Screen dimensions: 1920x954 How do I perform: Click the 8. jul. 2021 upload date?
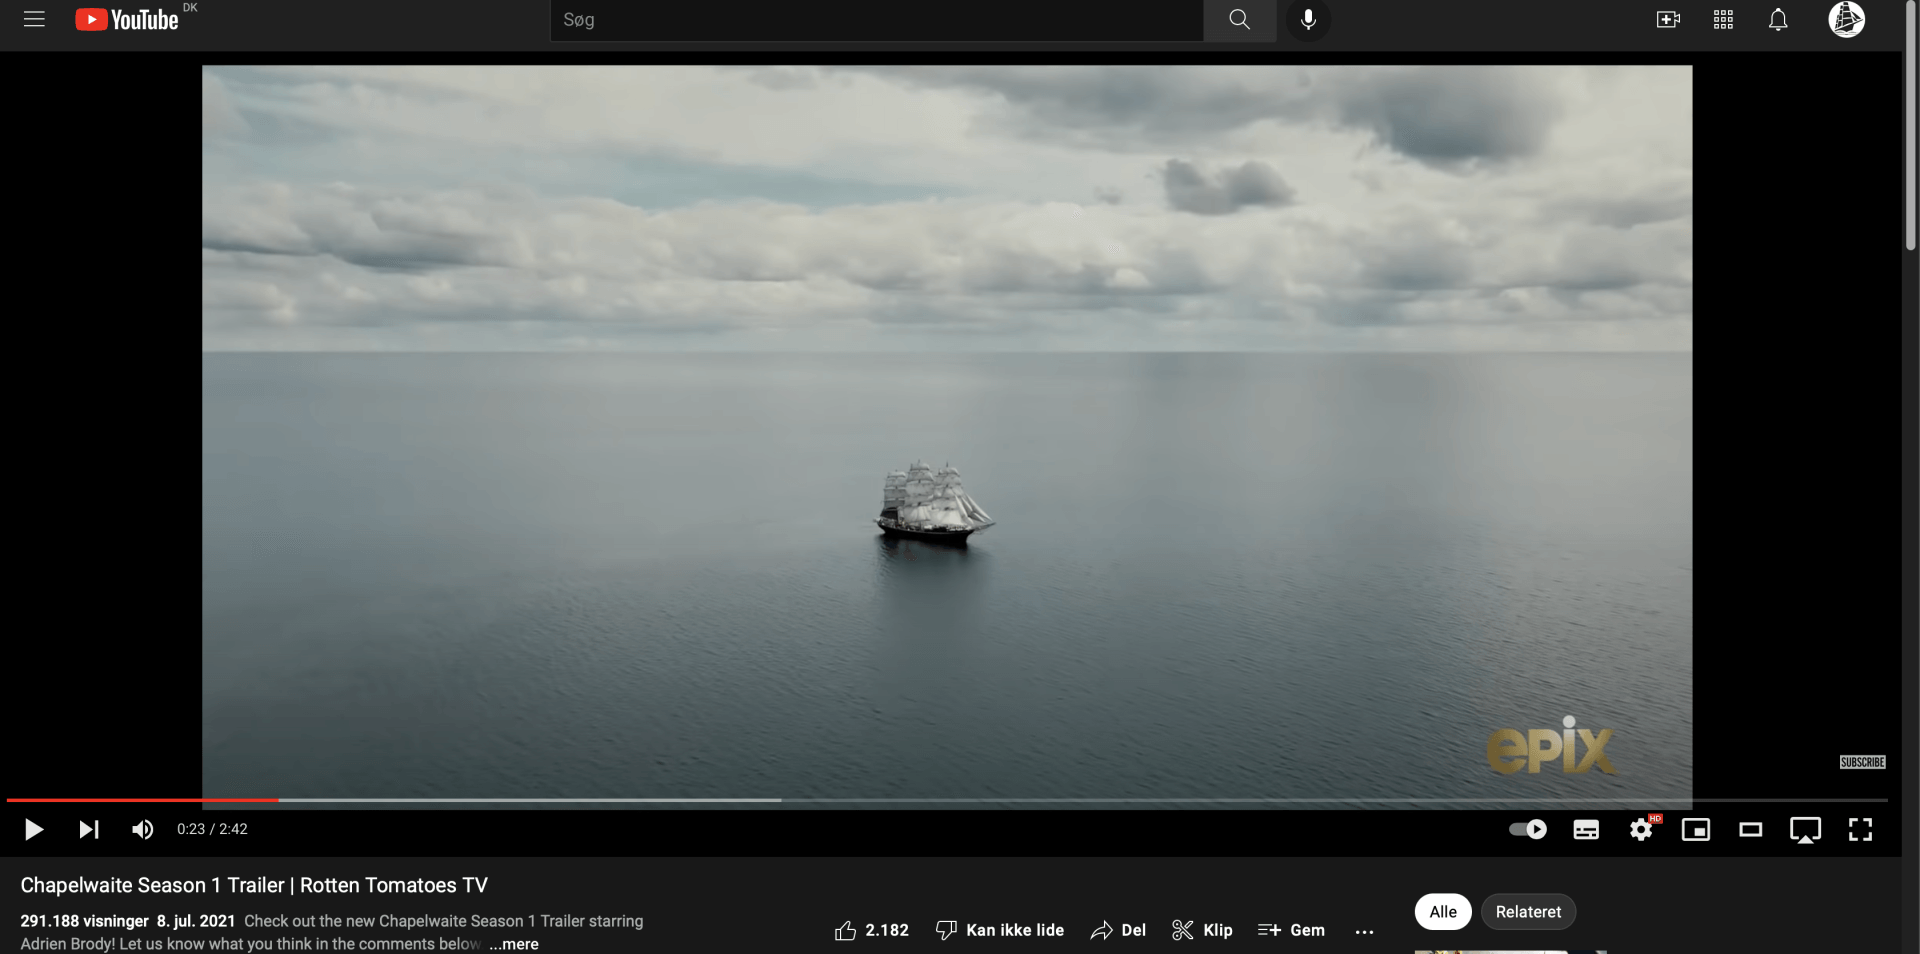196,921
